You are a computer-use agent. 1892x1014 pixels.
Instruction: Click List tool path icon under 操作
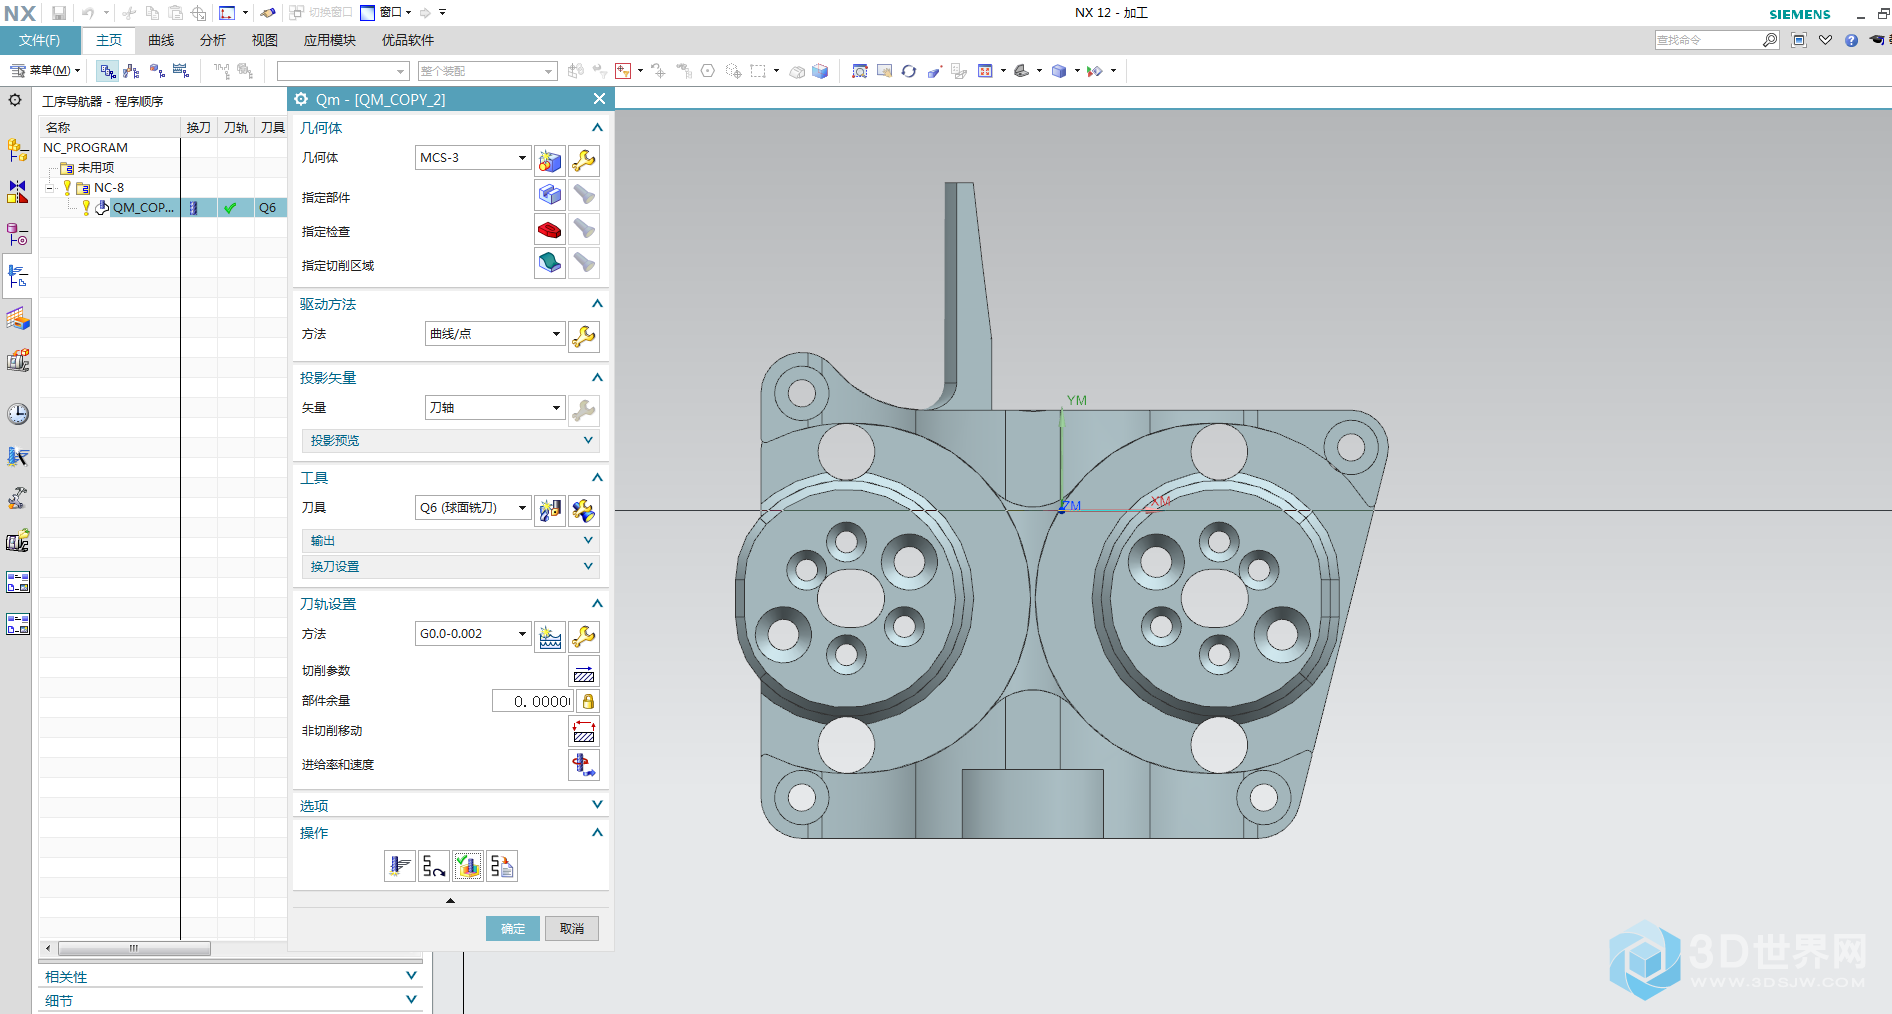coord(502,866)
